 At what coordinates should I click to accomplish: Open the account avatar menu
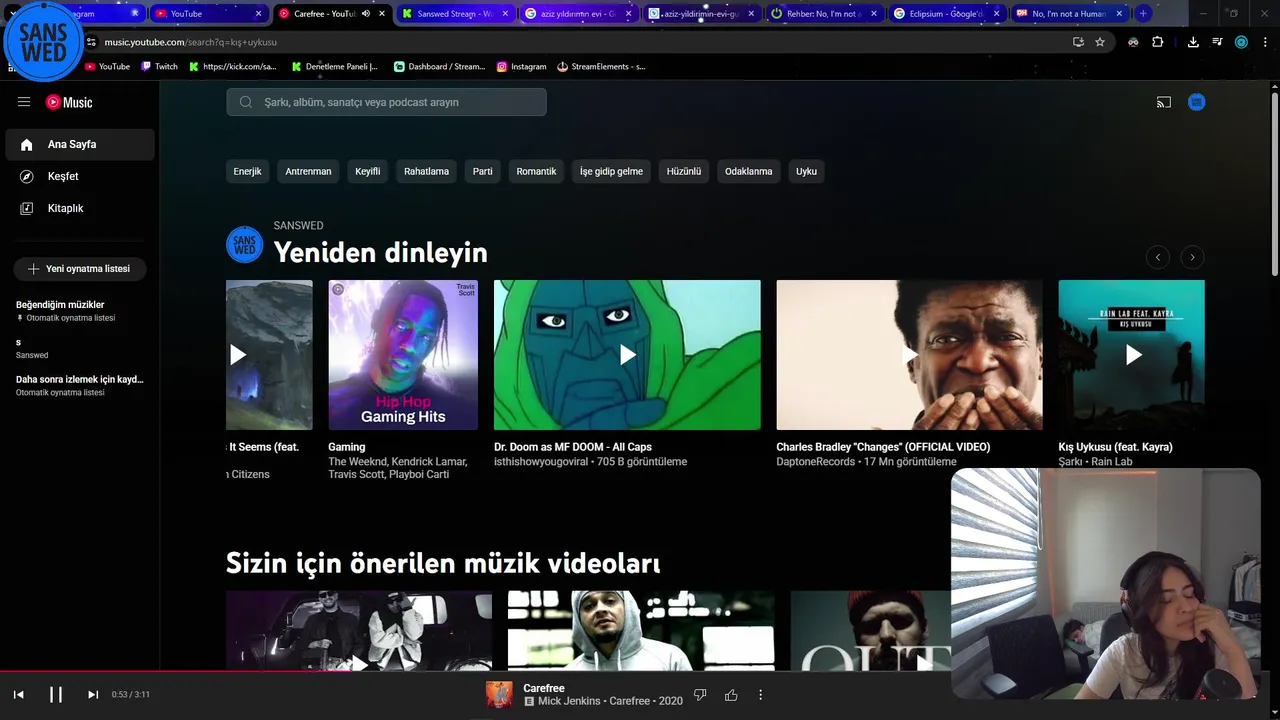pyautogui.click(x=1196, y=102)
